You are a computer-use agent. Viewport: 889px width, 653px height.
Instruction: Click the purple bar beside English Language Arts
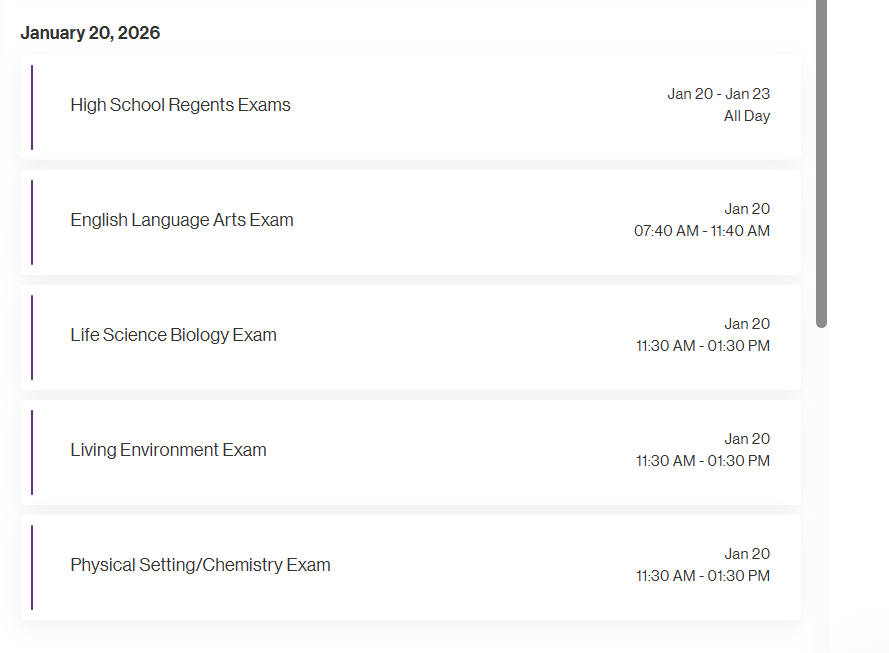[32, 222]
